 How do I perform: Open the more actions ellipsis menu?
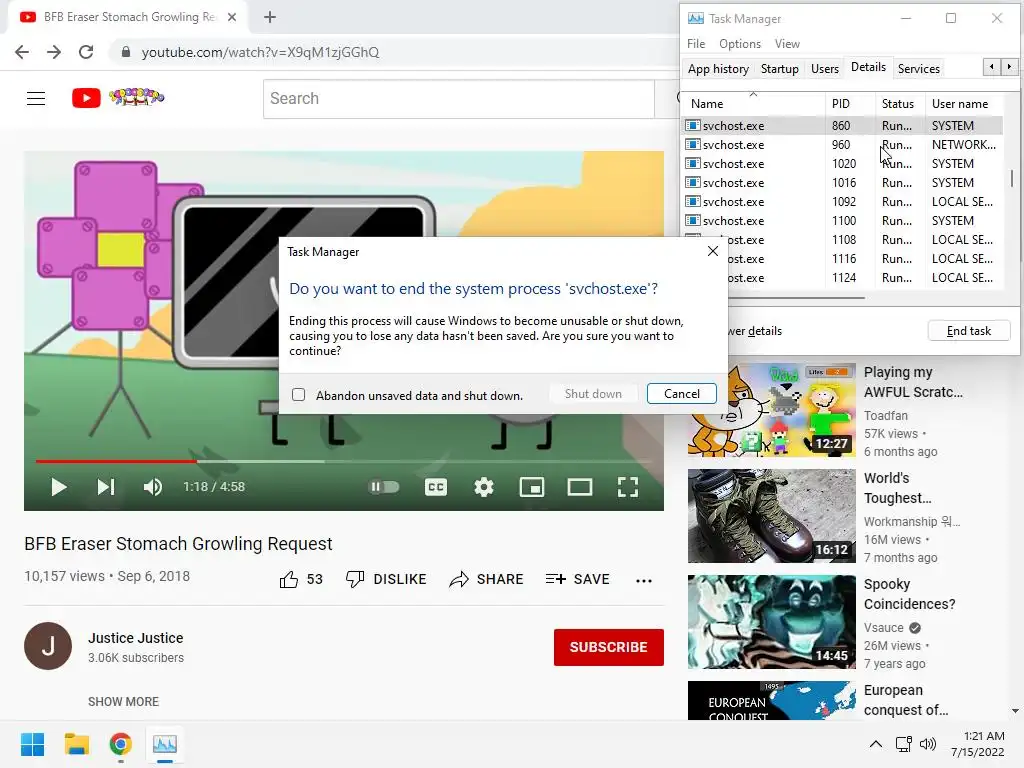pyautogui.click(x=644, y=581)
